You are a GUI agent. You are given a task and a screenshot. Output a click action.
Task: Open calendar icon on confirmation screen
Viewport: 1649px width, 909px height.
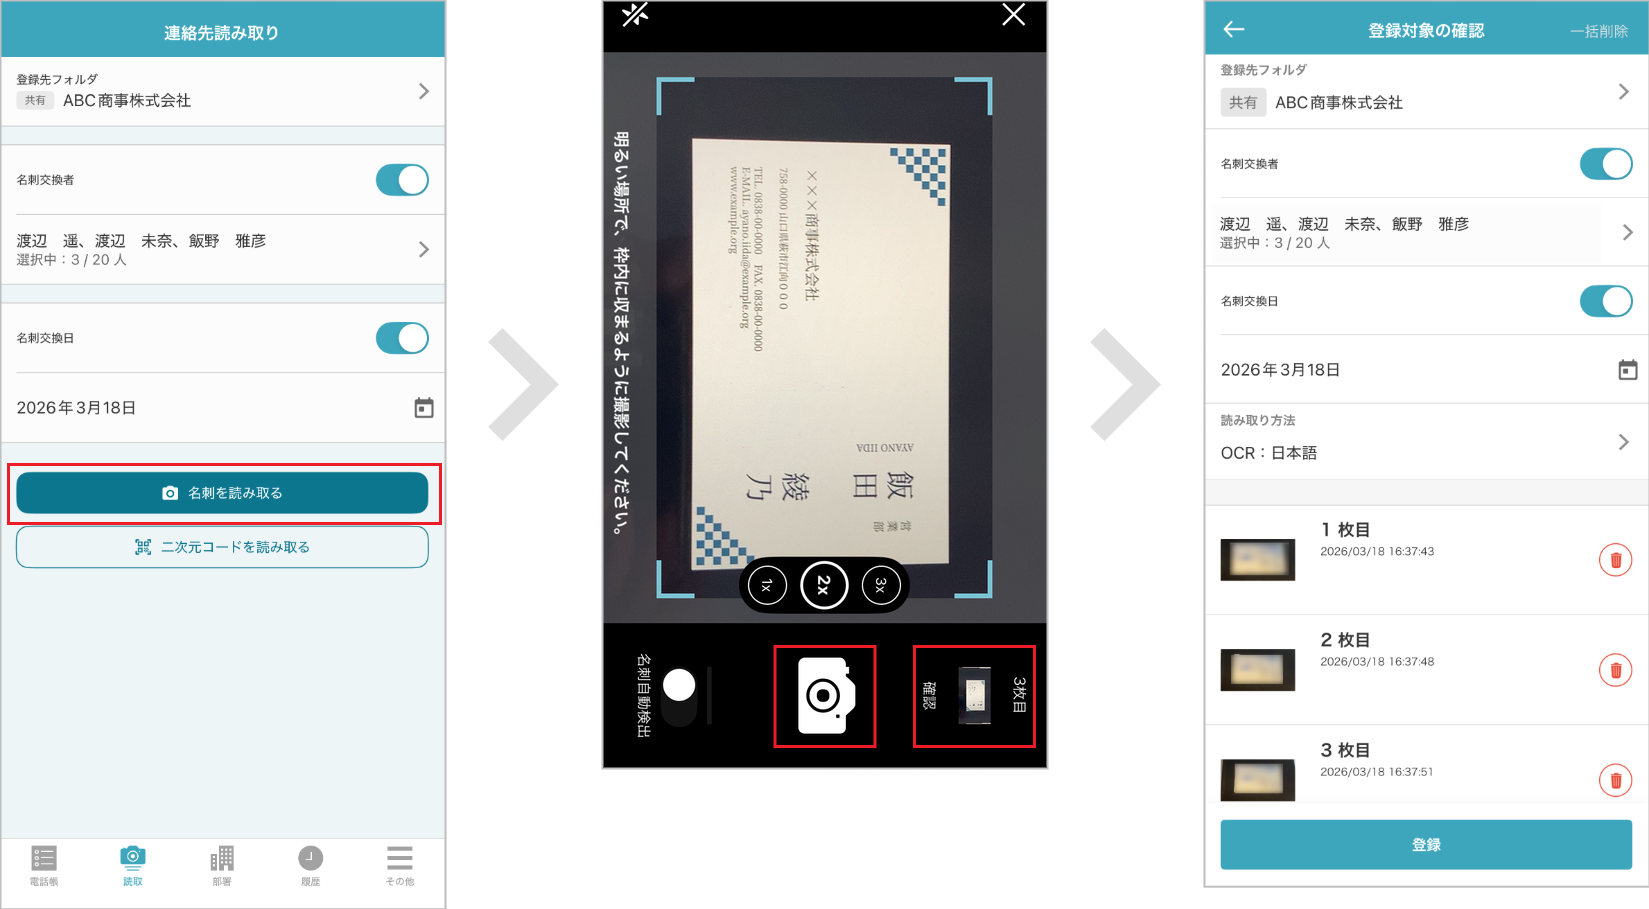1627,370
